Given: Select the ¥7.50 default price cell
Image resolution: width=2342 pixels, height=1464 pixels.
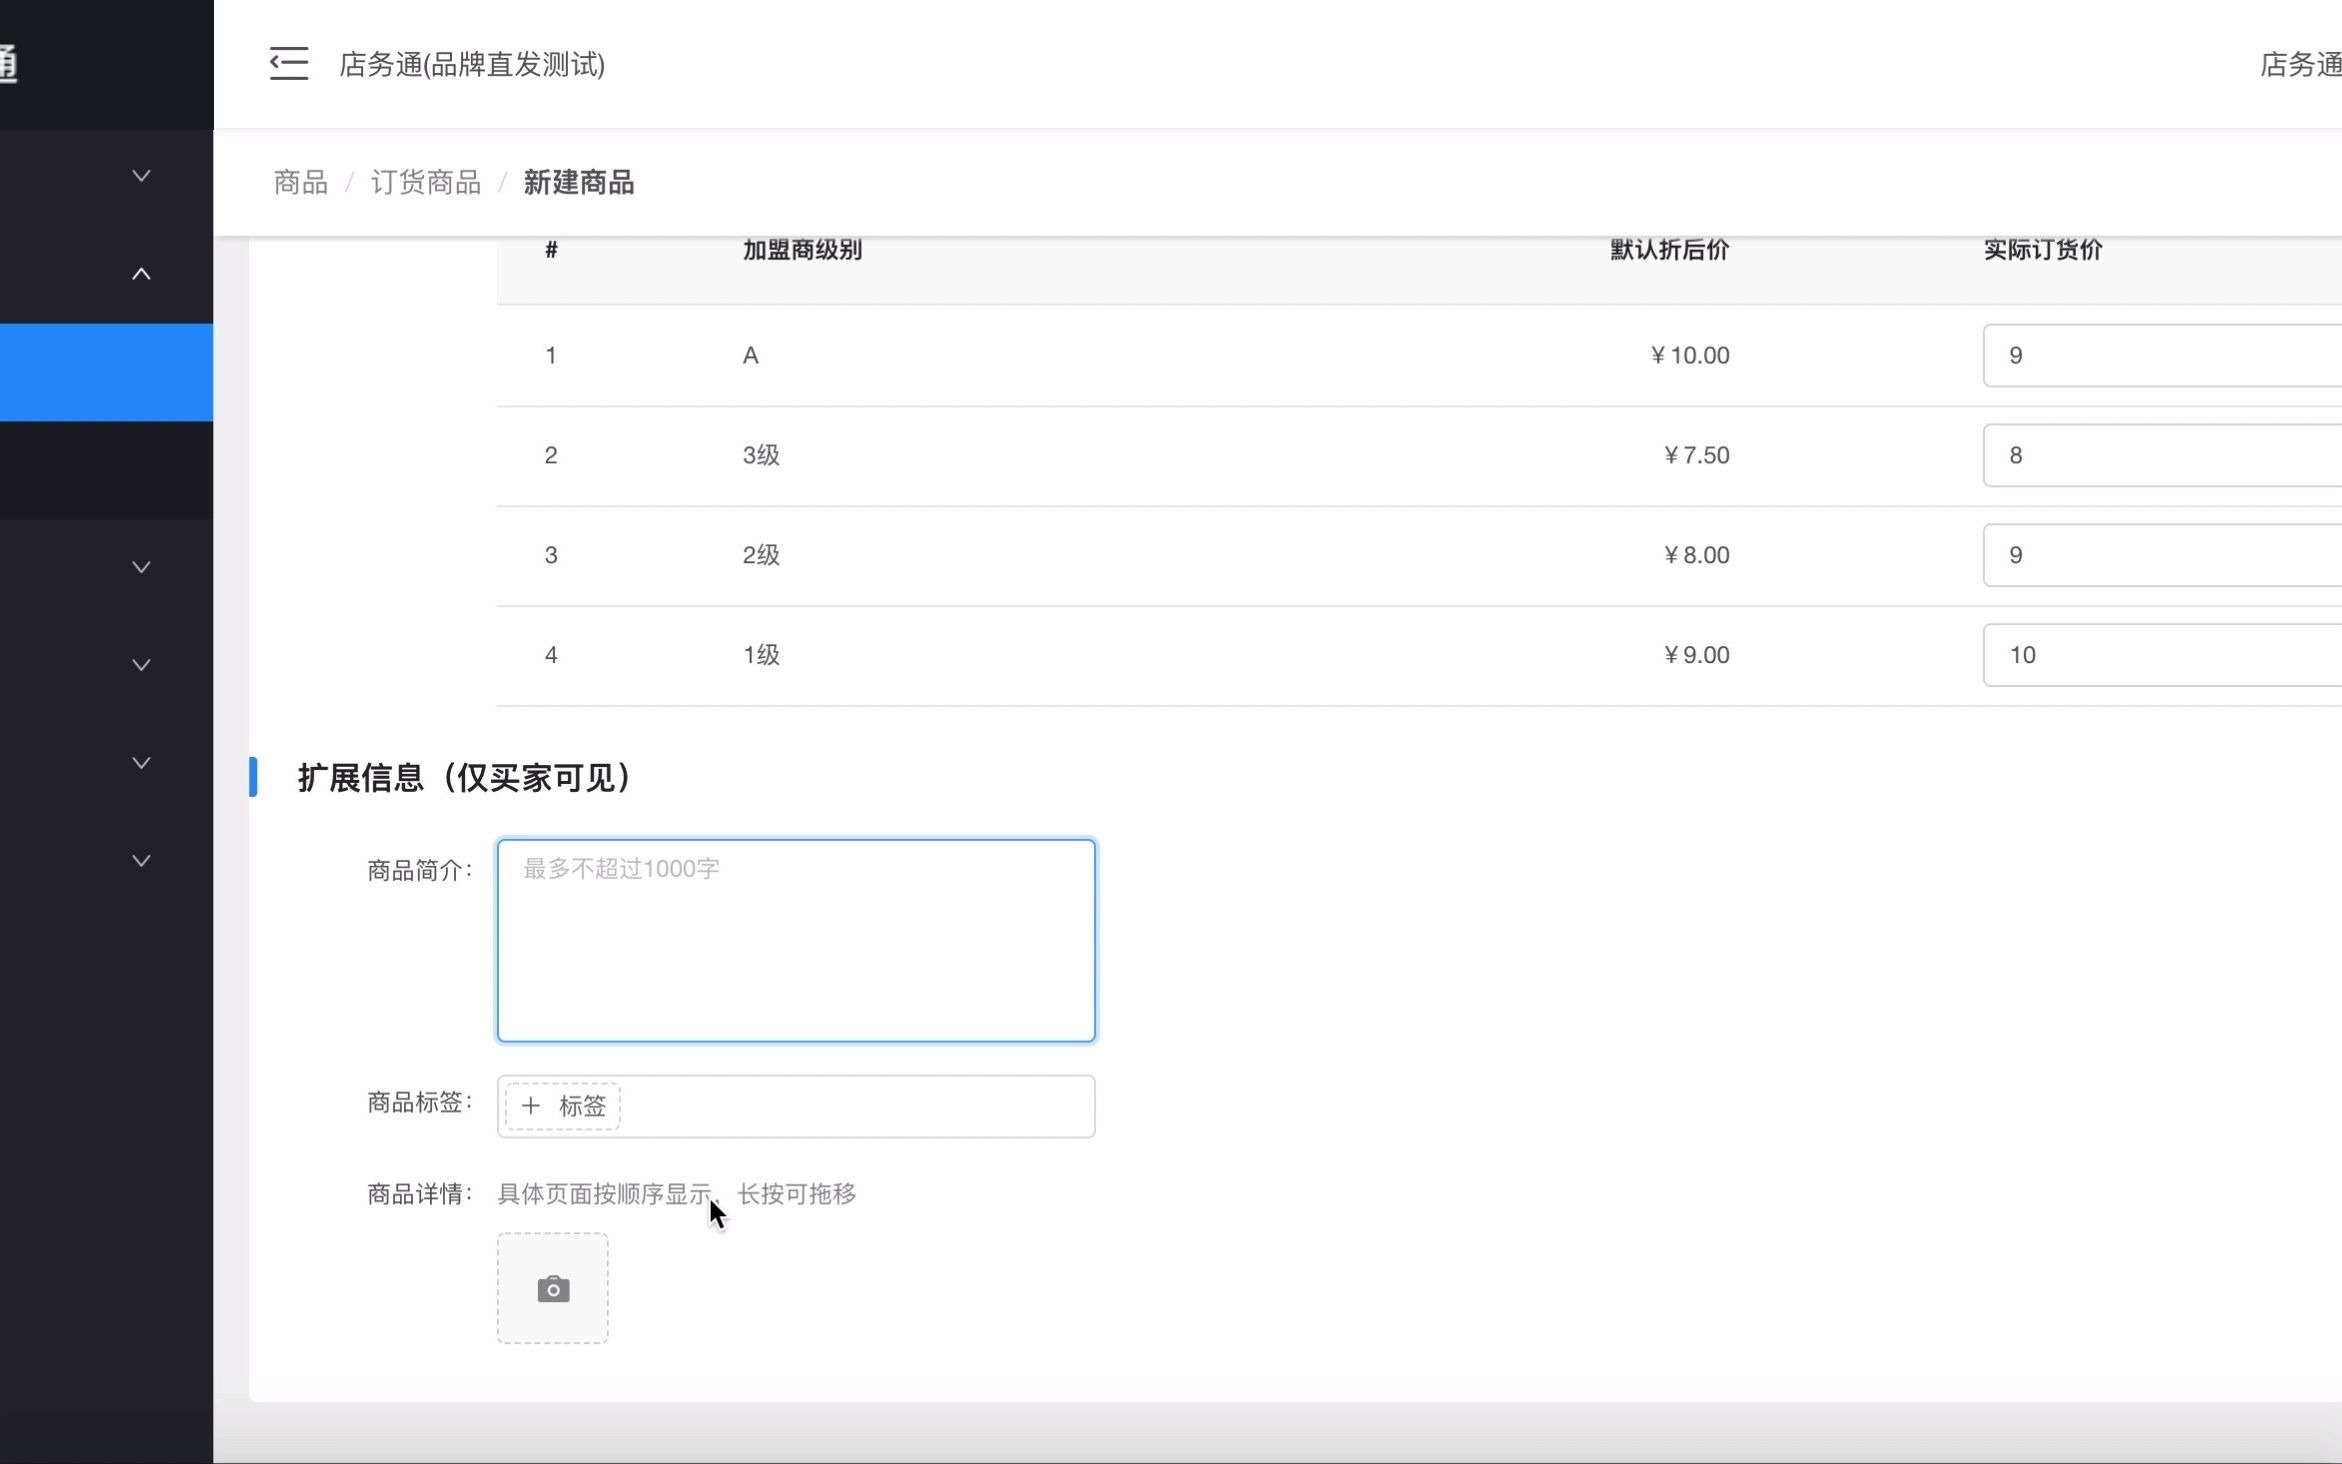Looking at the screenshot, I should 1696,455.
